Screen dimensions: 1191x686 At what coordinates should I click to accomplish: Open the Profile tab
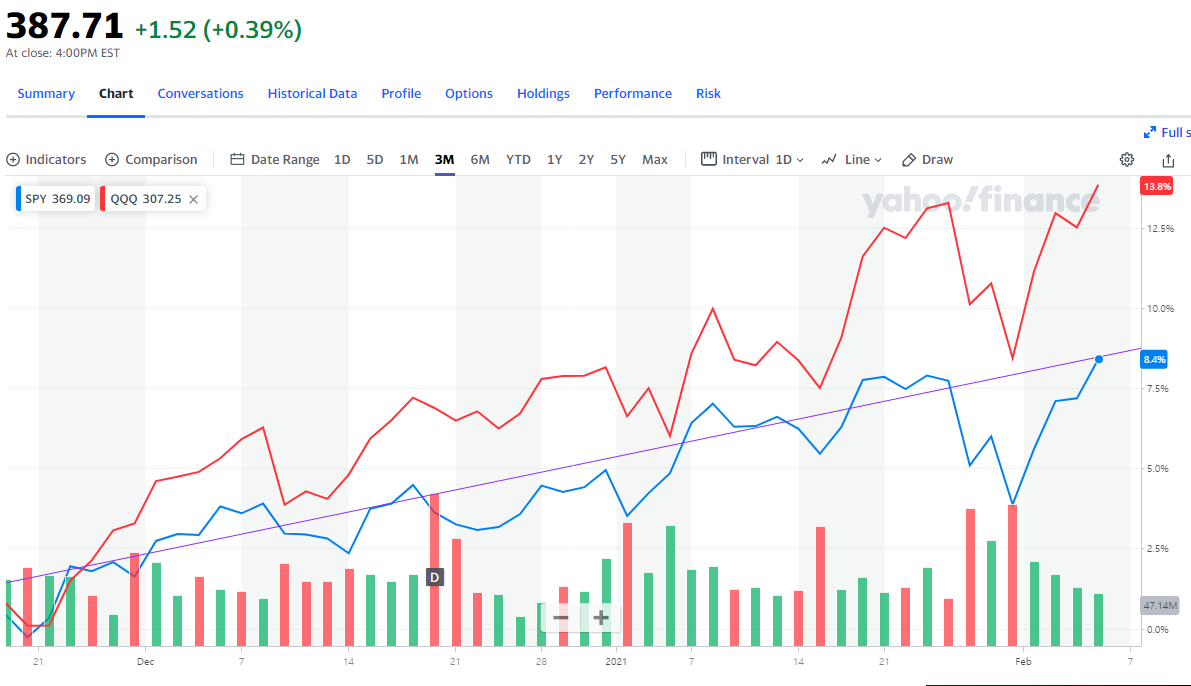[x=401, y=93]
